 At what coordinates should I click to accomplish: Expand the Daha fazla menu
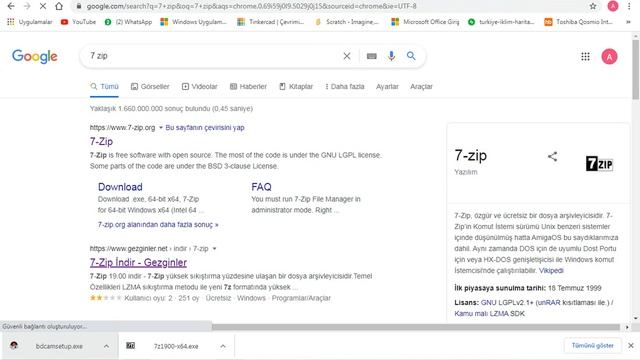(x=344, y=87)
